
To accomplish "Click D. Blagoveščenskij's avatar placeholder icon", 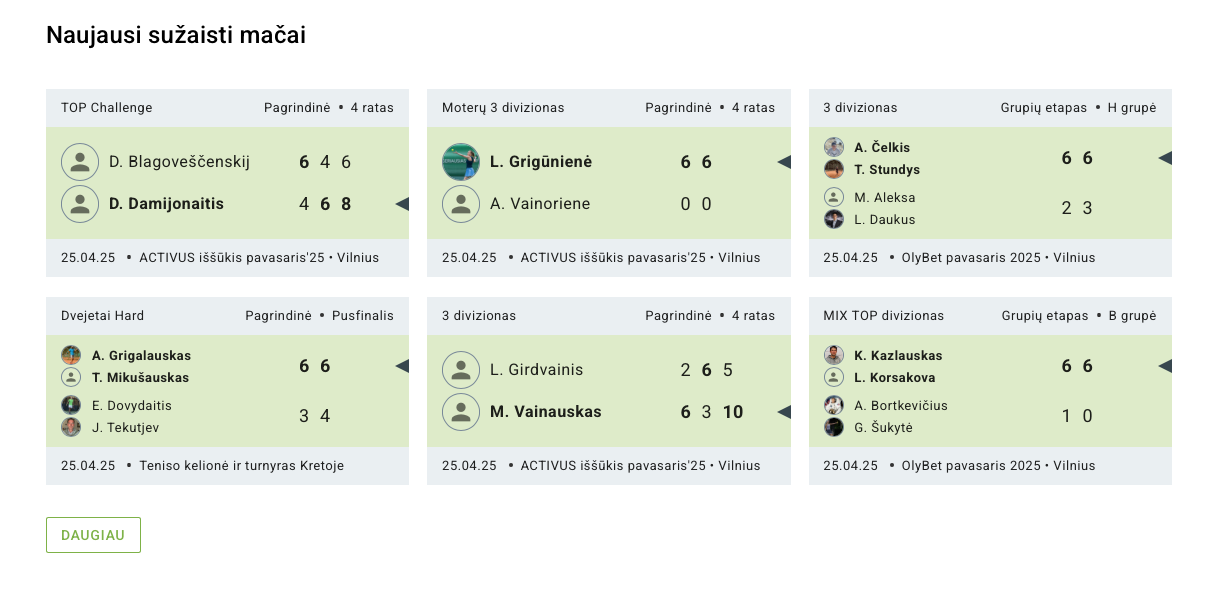I will pyautogui.click(x=80, y=162).
